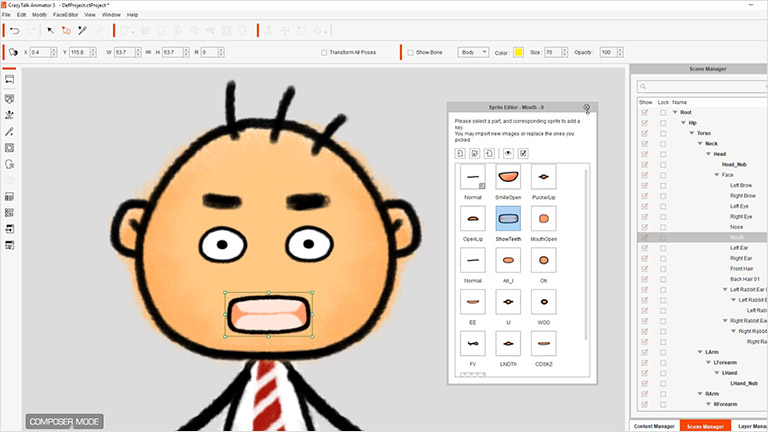Click the yellow Color swatch
Image resolution: width=768 pixels, height=432 pixels.
519,52
